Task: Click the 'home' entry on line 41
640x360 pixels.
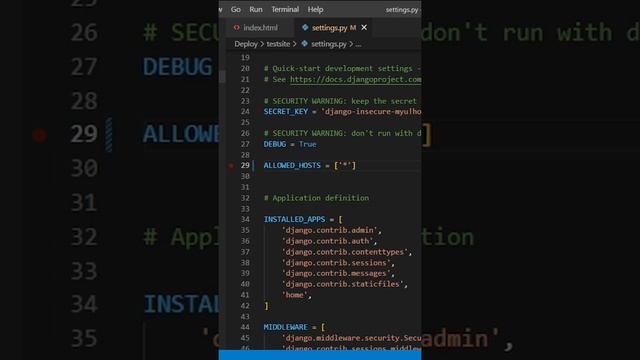Action: (x=294, y=295)
